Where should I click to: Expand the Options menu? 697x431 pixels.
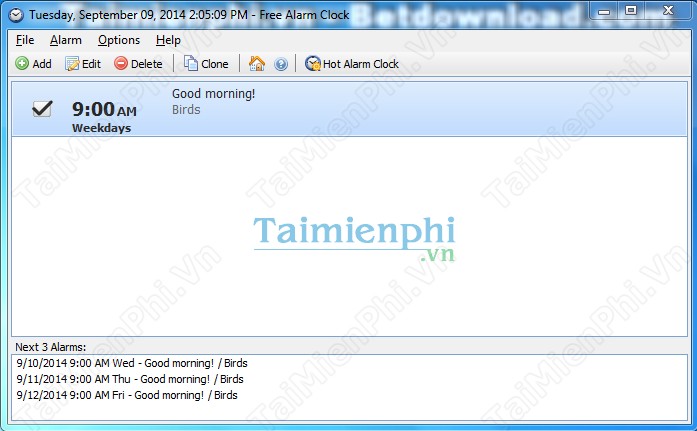(119, 40)
